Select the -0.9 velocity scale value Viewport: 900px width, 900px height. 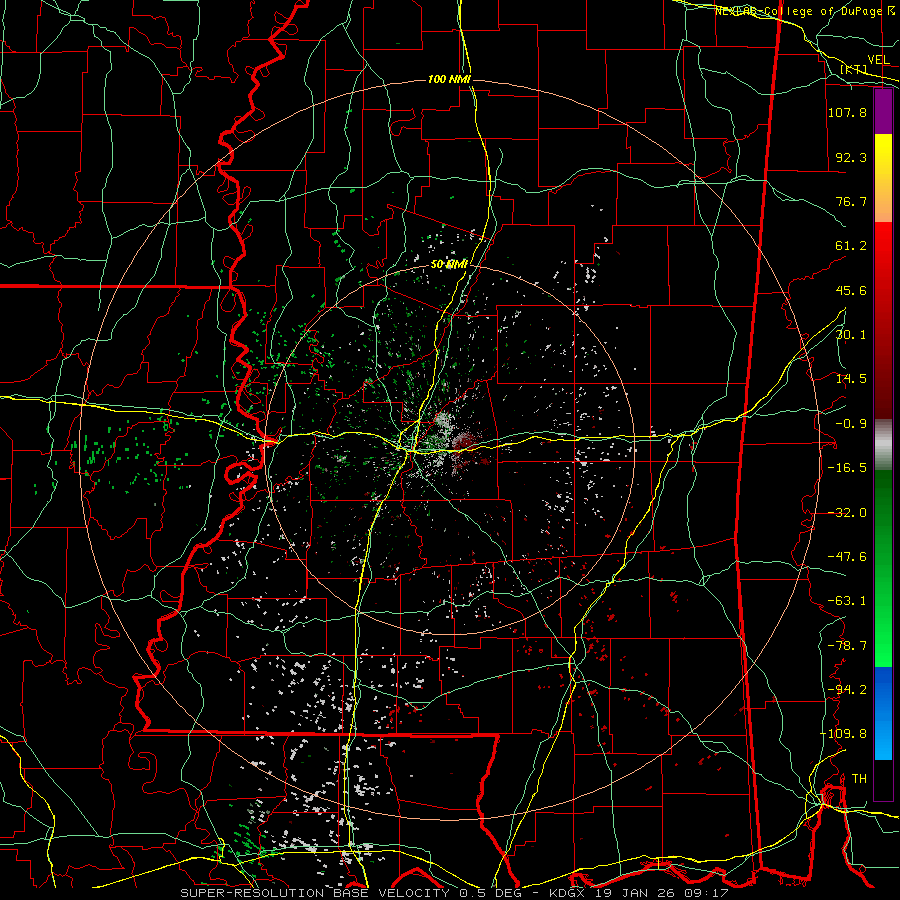(851, 424)
